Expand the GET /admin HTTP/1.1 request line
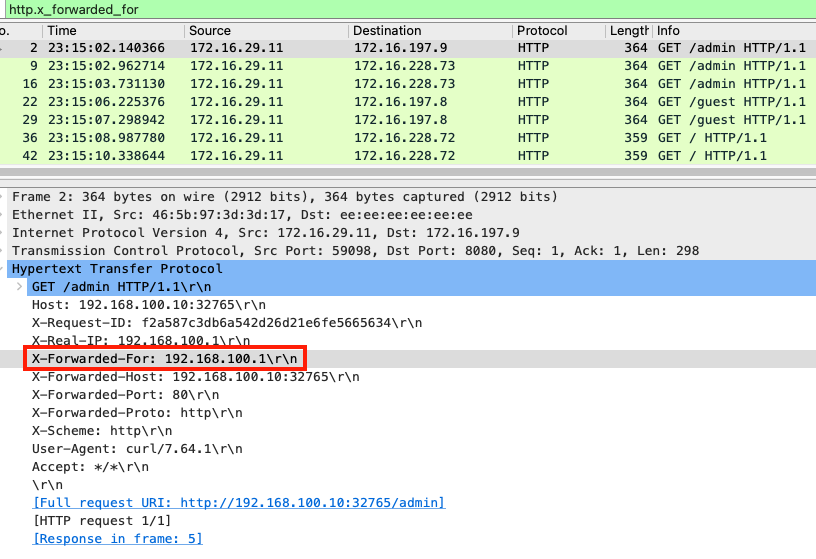816x559 pixels. 19,287
